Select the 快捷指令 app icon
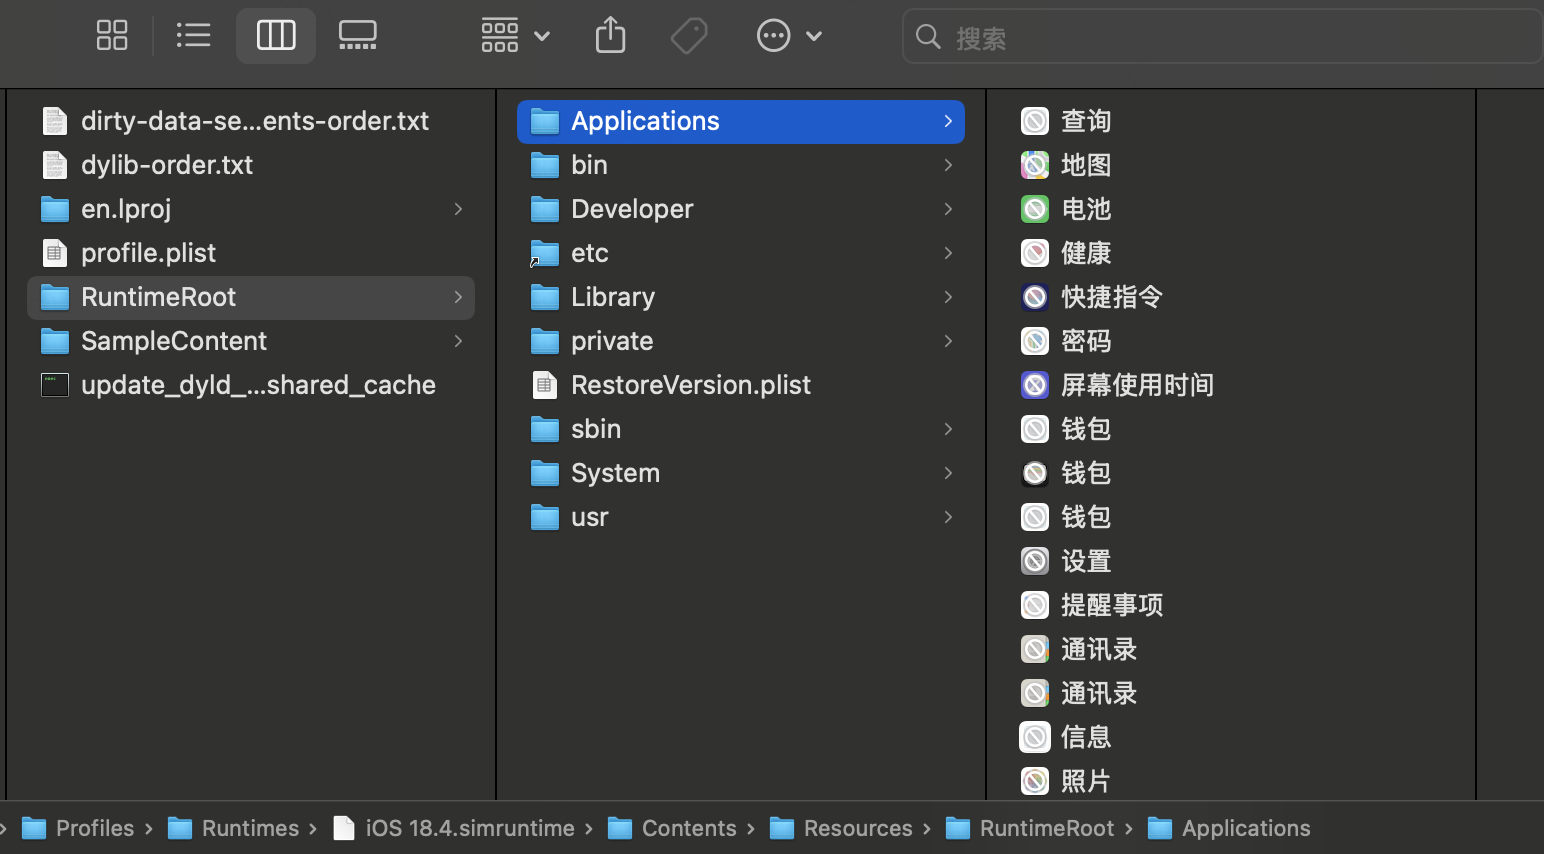Image resolution: width=1544 pixels, height=854 pixels. (1035, 297)
